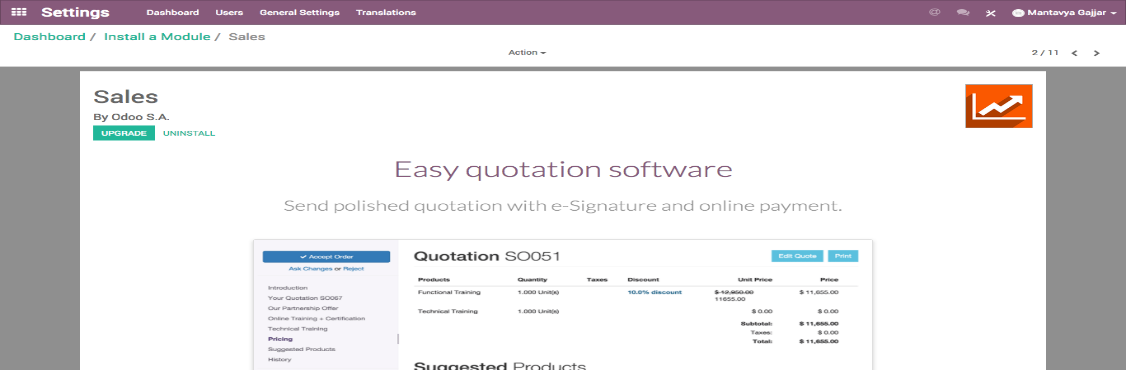This screenshot has height=370, width=1126.
Task: Click the user avatar next to Mantavya Gajjar
Action: tap(1018, 13)
